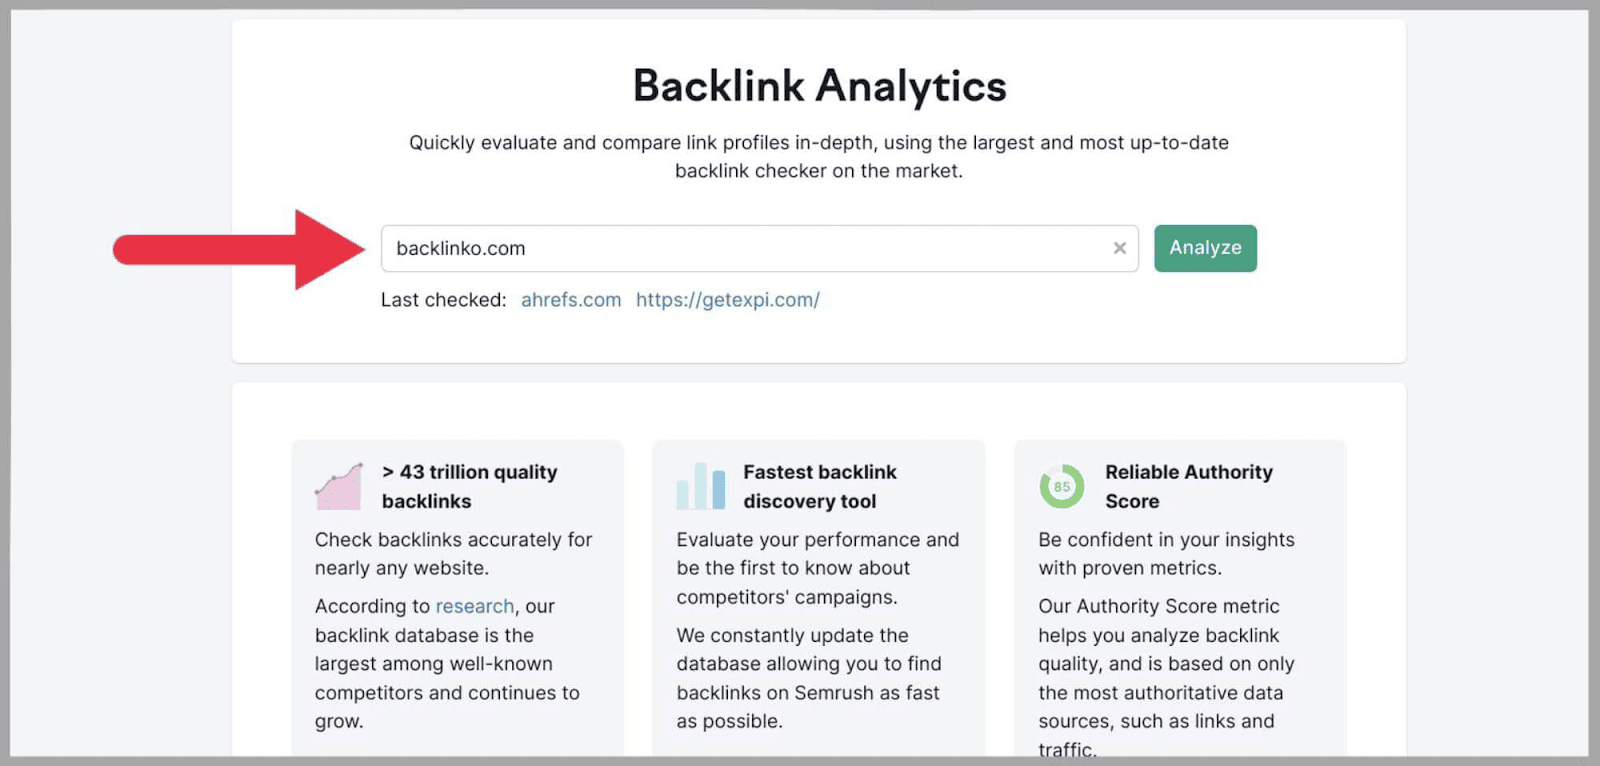Screen dimensions: 1600x766
Task: Click the discovery tool column chart graphic
Action: [701, 486]
